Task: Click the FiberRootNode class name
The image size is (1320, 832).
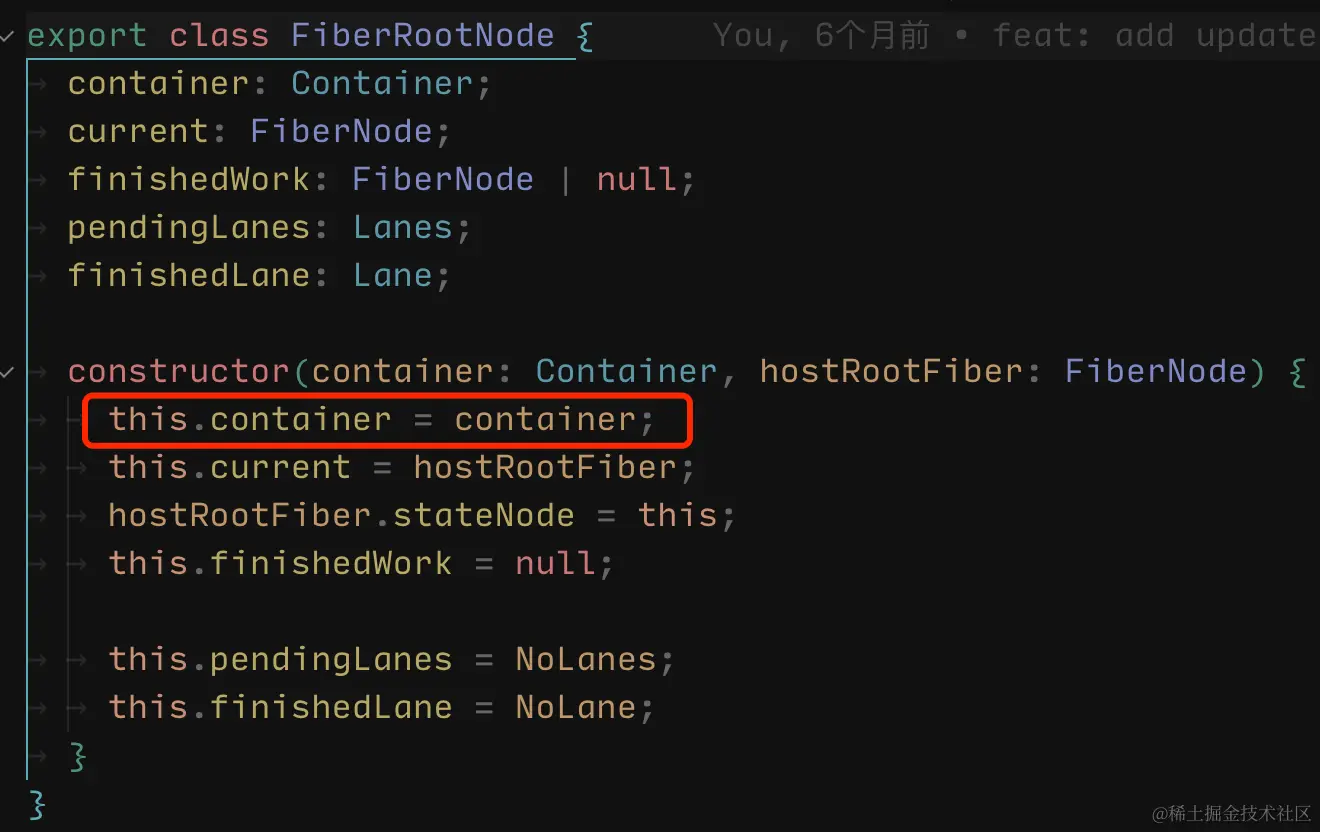Action: [x=422, y=36]
